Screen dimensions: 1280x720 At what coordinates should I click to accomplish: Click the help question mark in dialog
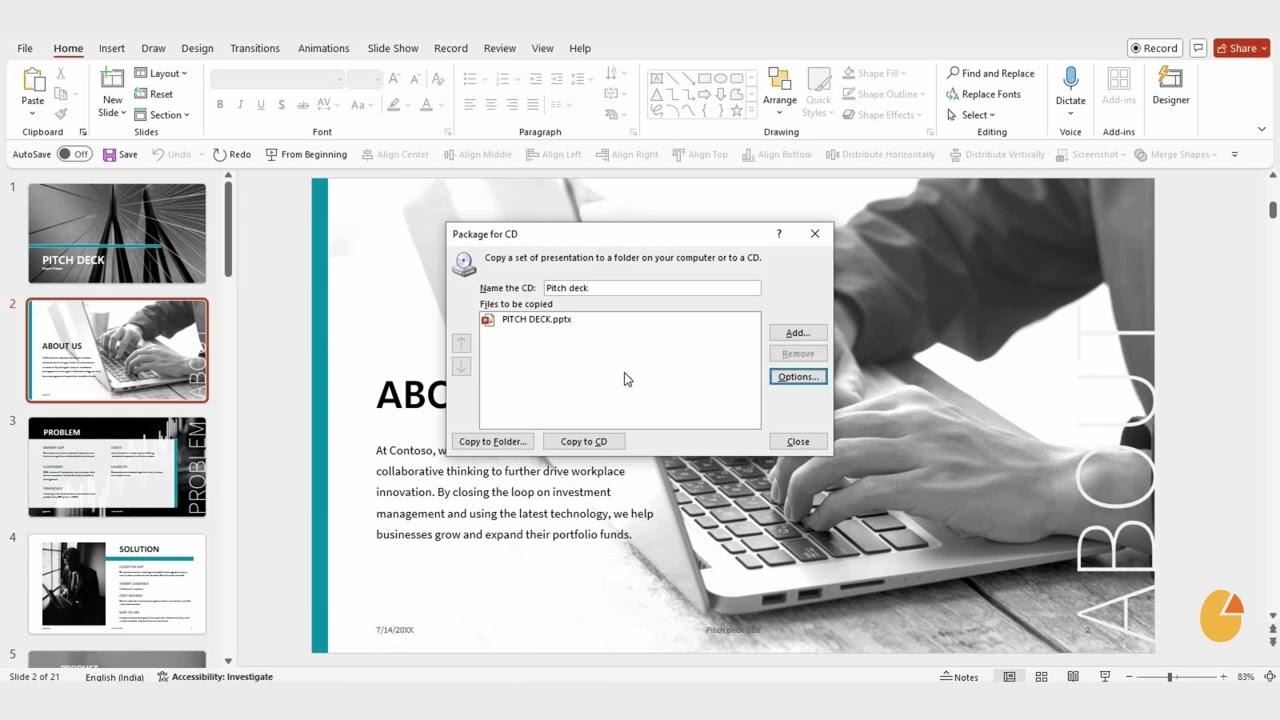[779, 234]
